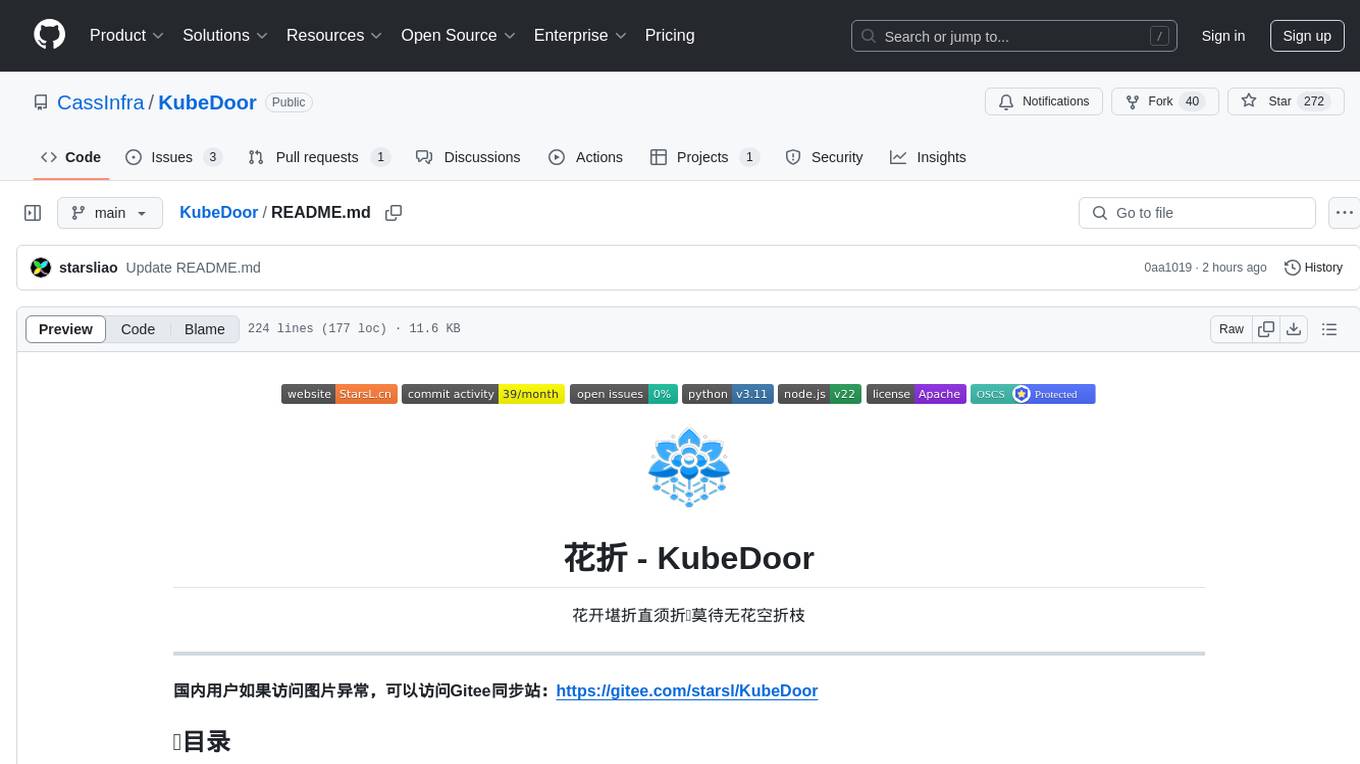The width and height of the screenshot is (1360, 764).
Task: Click the Sign up button
Action: [1307, 36]
